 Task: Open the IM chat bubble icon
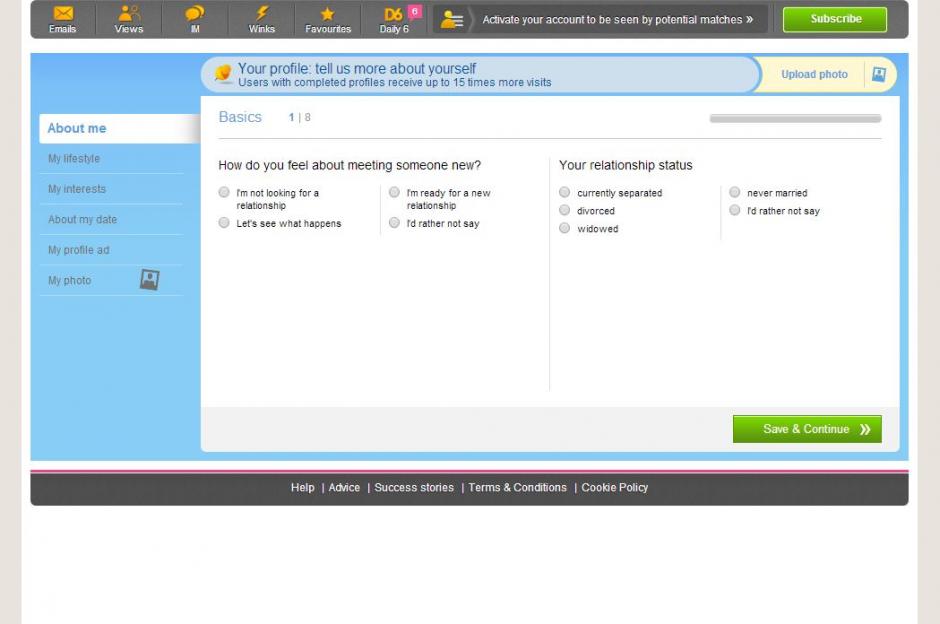195,14
